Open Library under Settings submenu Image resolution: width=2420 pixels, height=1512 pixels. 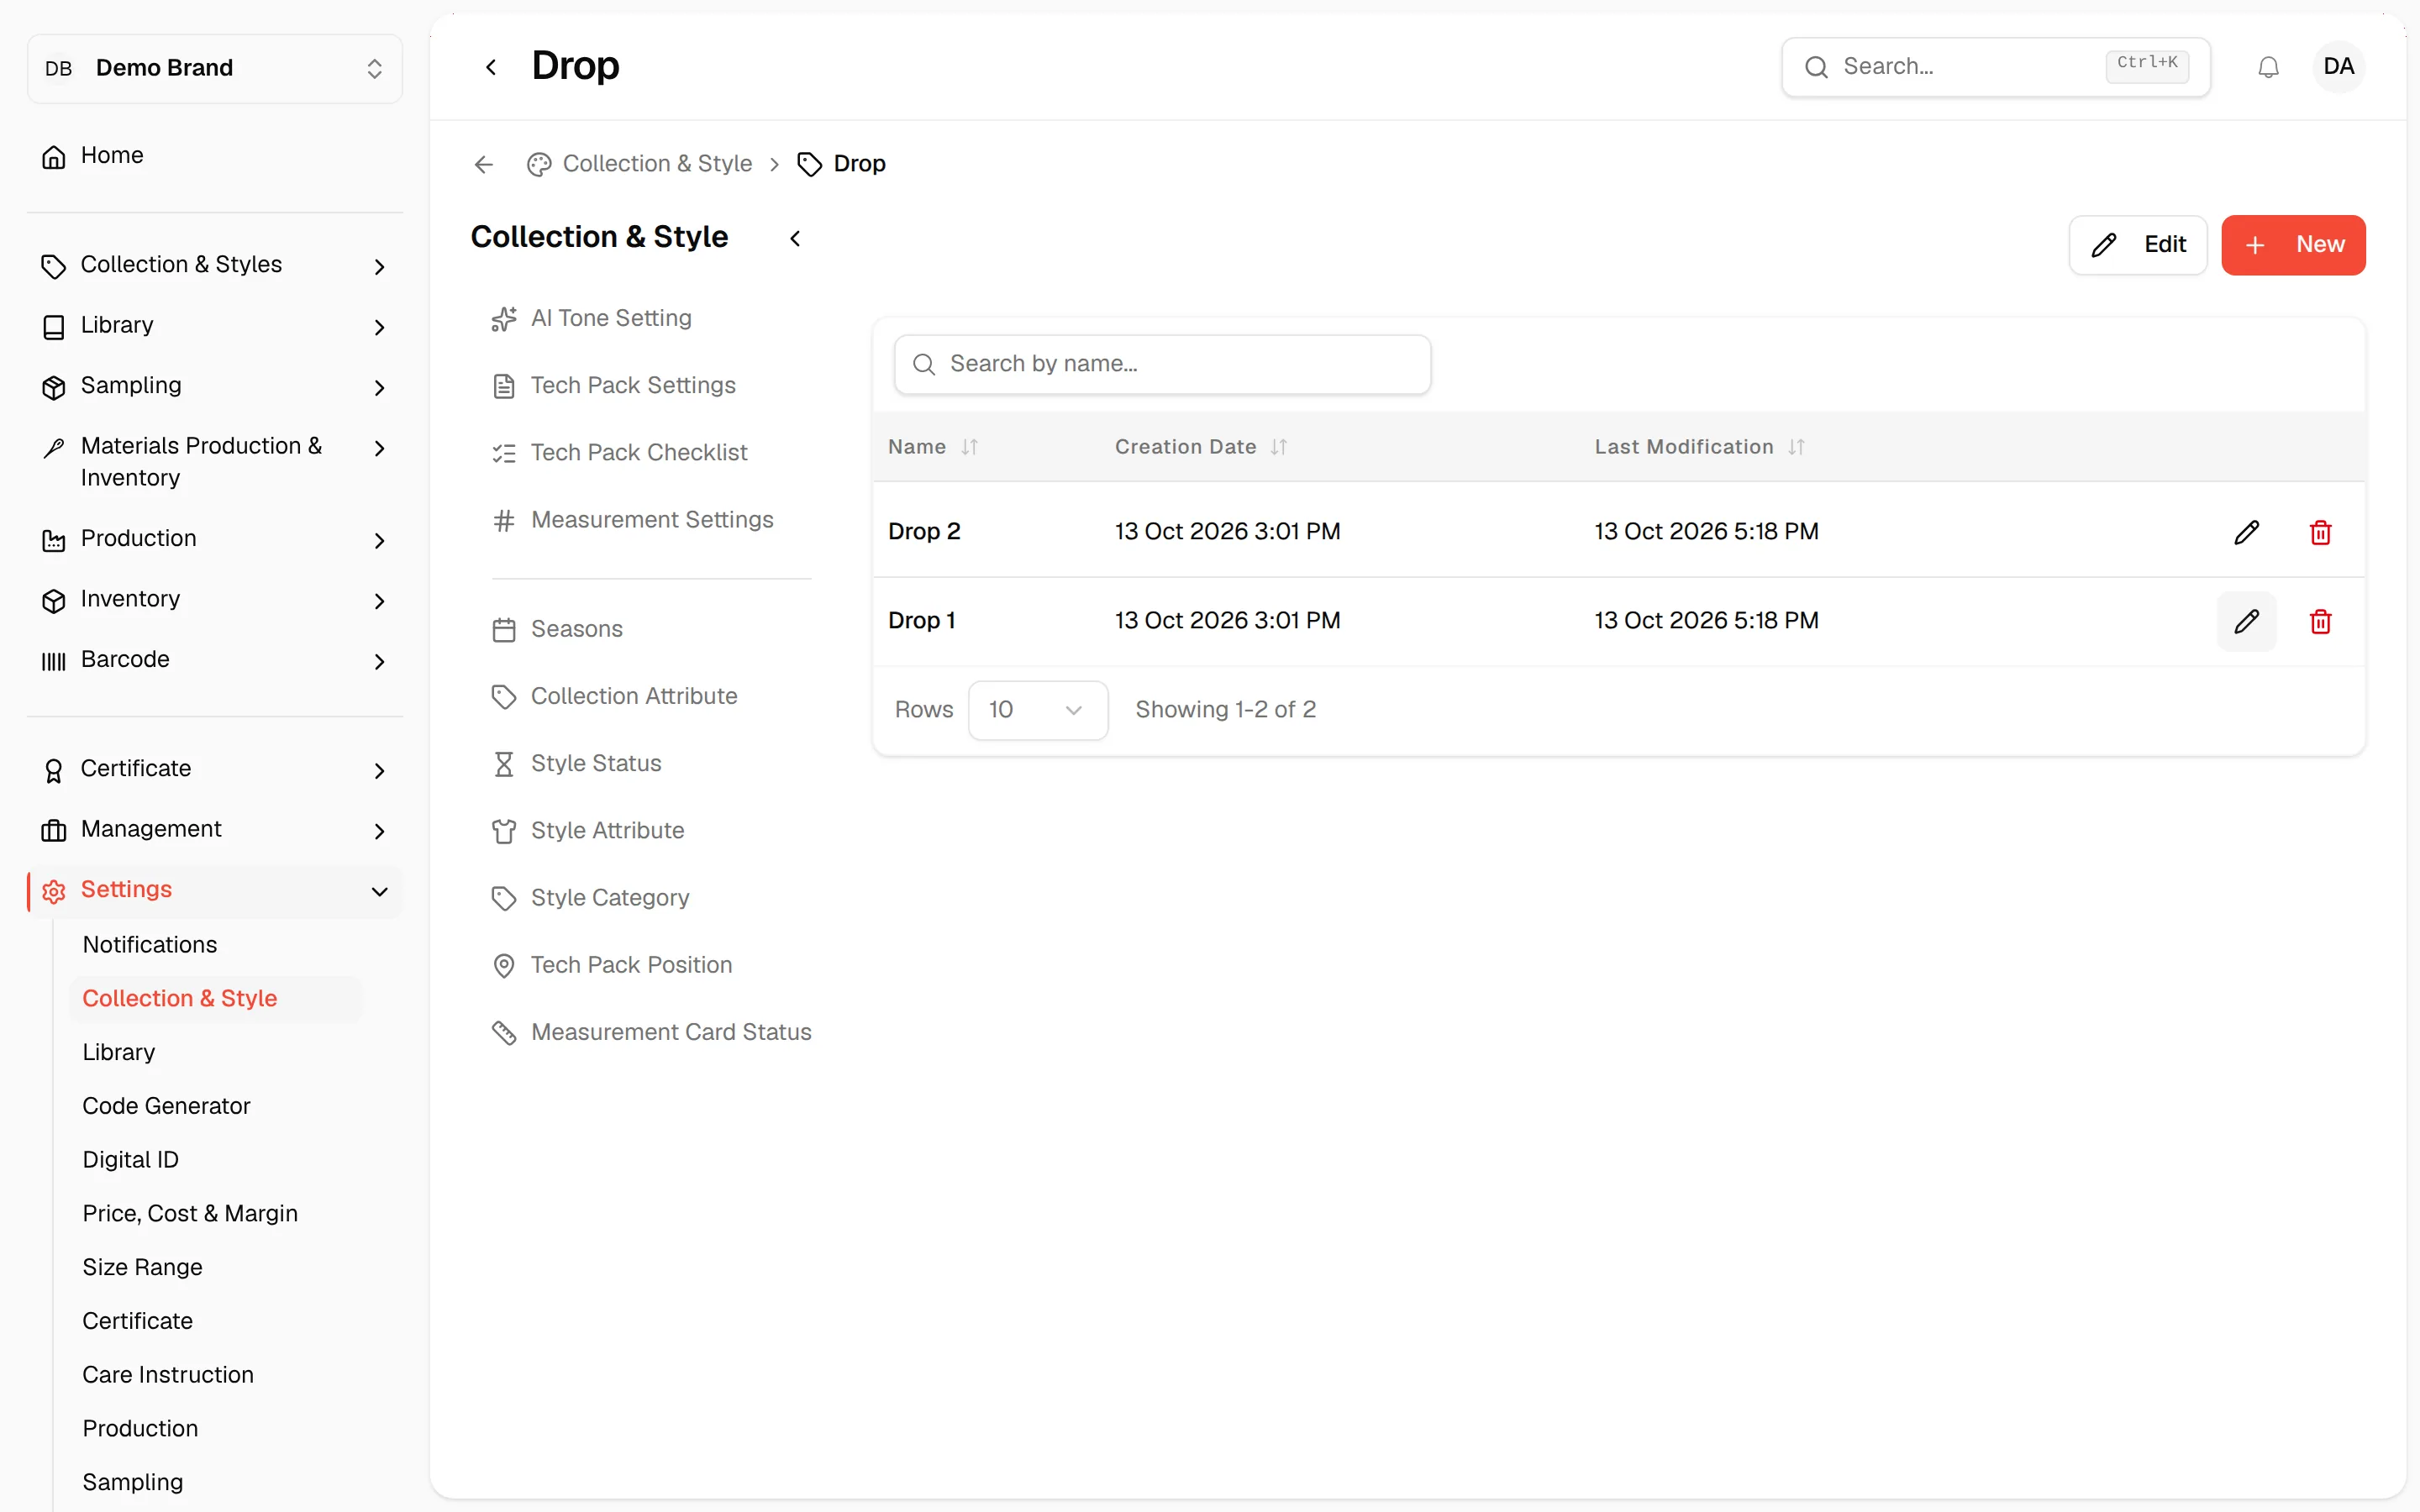[x=119, y=1053]
